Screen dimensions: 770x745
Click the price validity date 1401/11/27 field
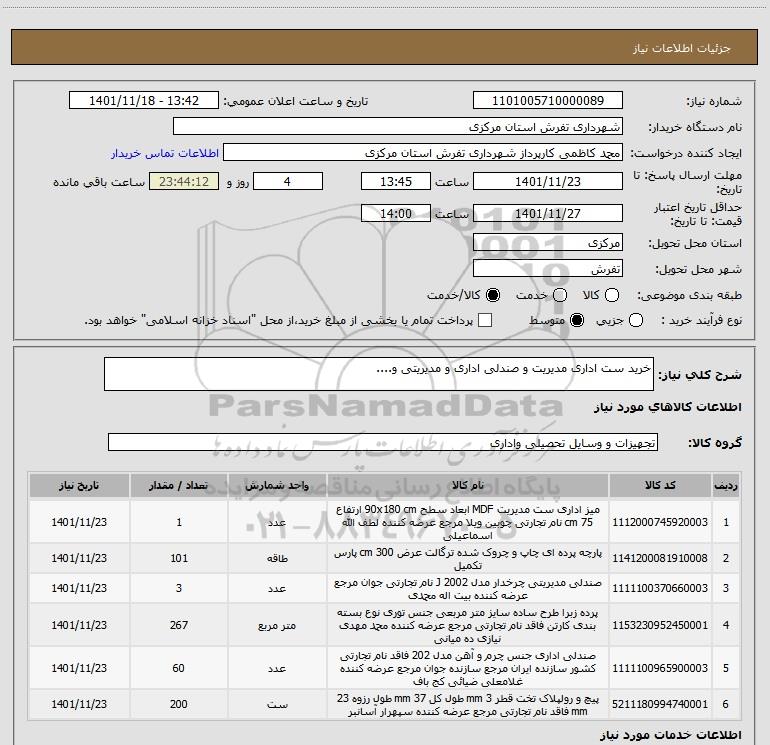coord(548,214)
